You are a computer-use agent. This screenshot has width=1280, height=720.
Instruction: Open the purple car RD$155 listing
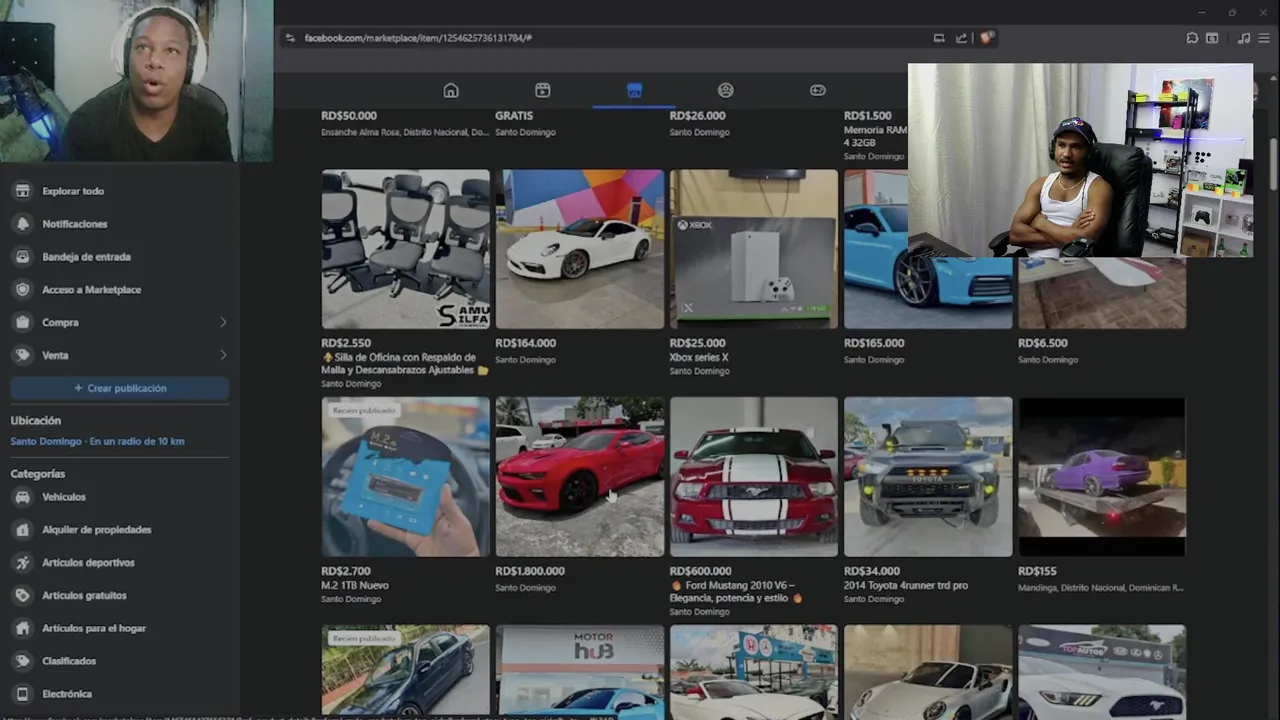(1102, 477)
